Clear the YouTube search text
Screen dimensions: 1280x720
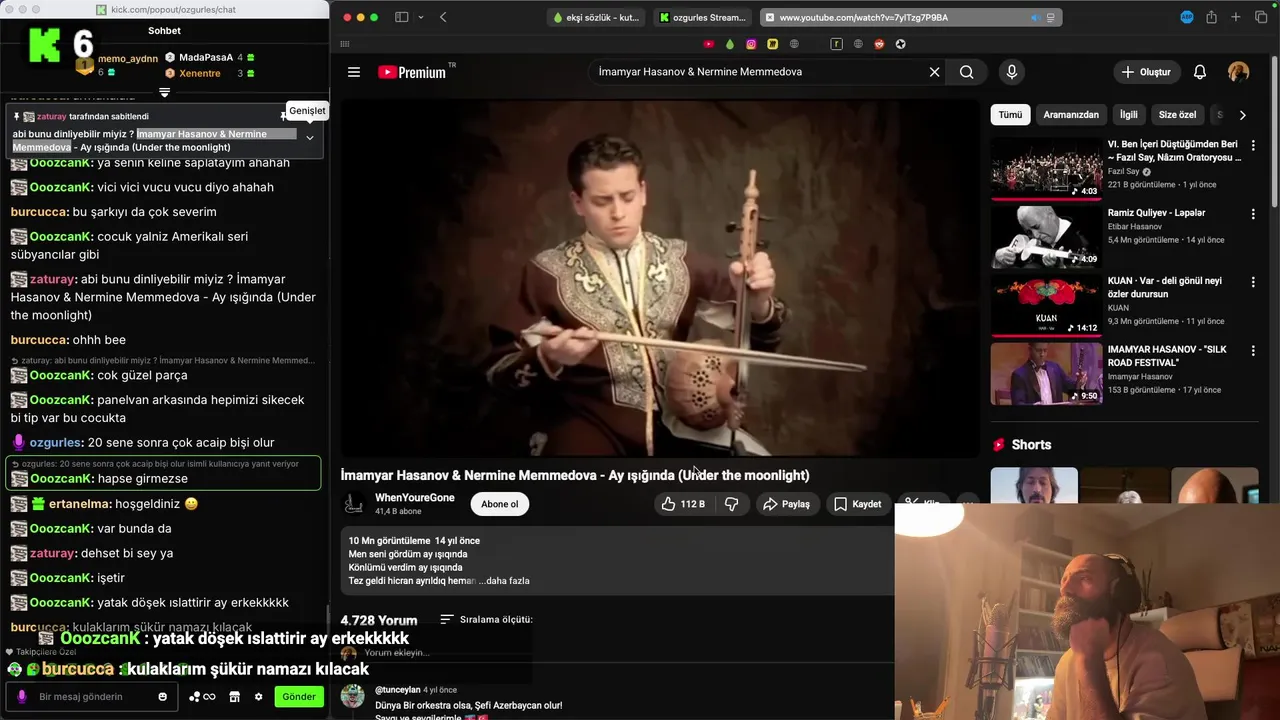pos(934,72)
